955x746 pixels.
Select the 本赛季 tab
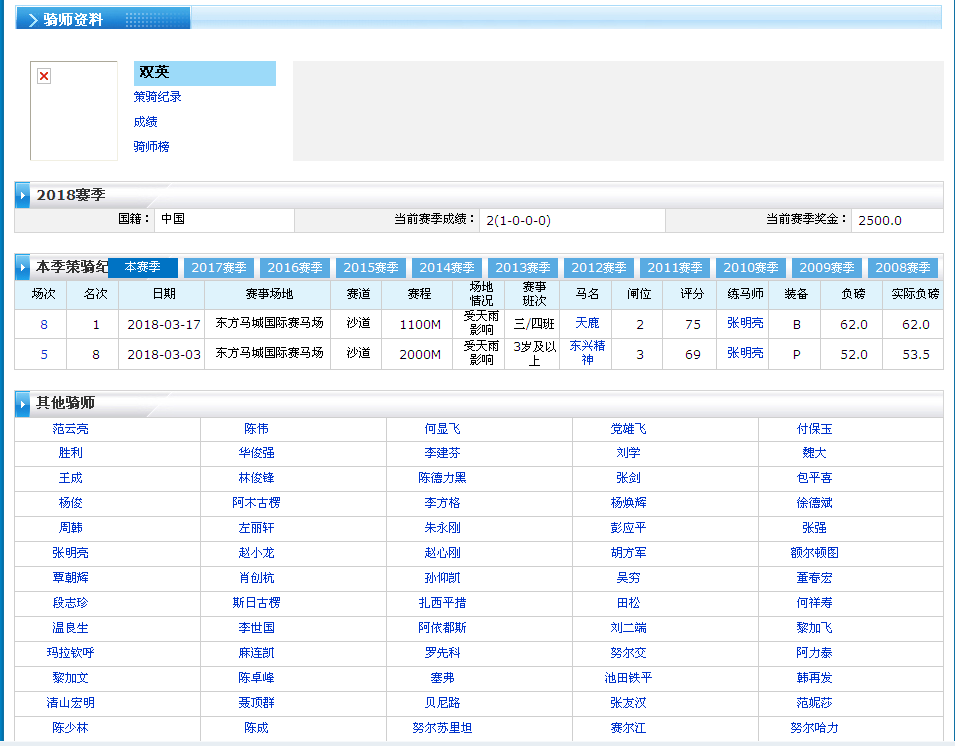point(142,268)
